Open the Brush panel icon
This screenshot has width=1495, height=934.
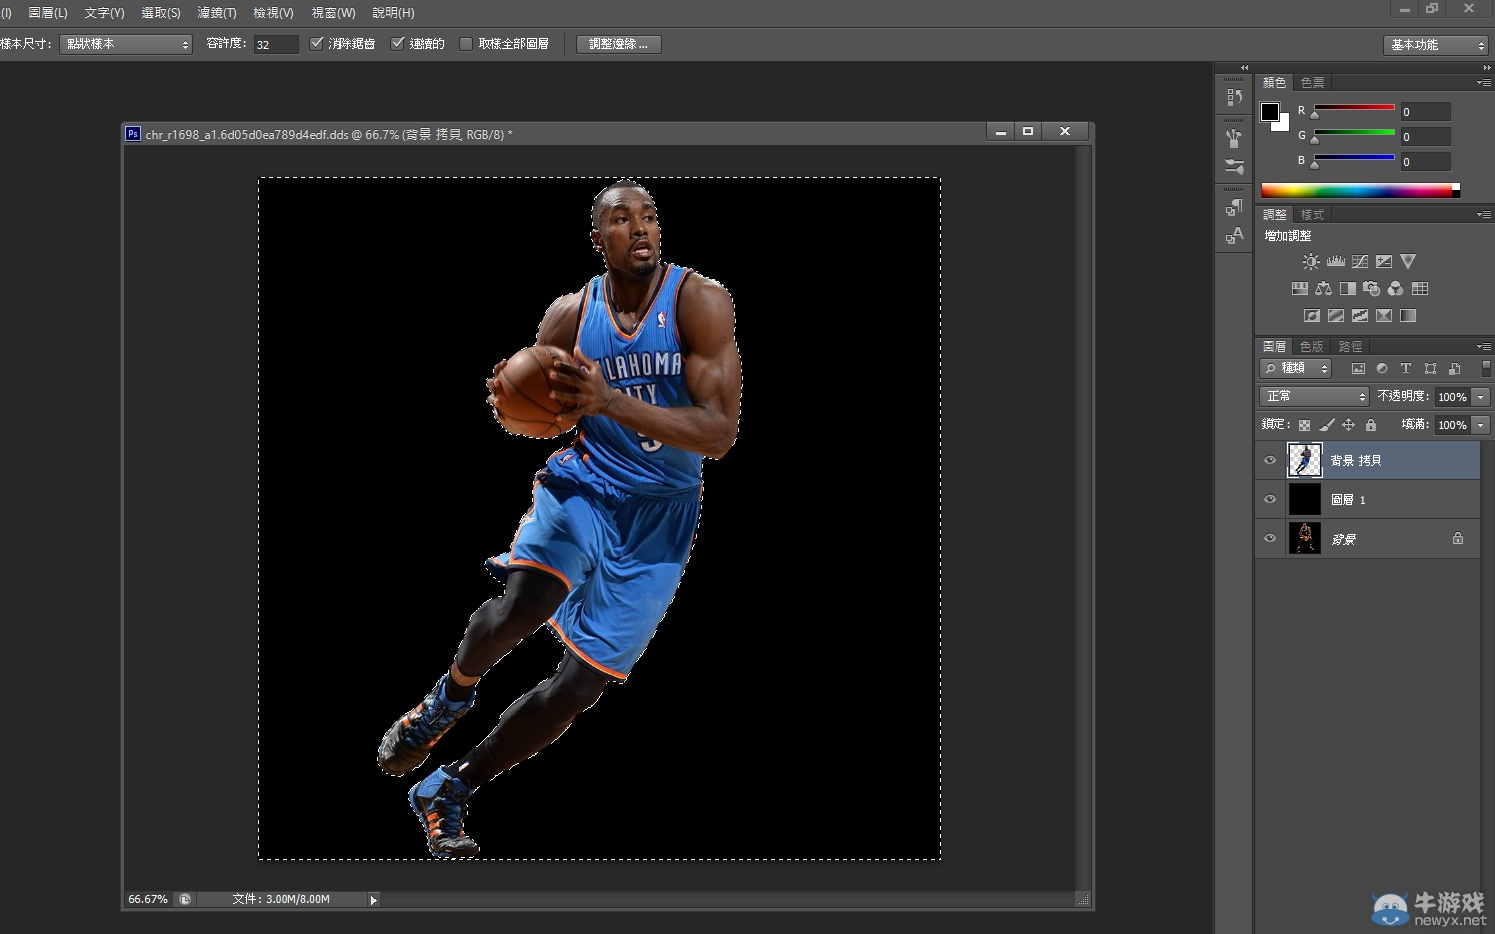click(1234, 166)
